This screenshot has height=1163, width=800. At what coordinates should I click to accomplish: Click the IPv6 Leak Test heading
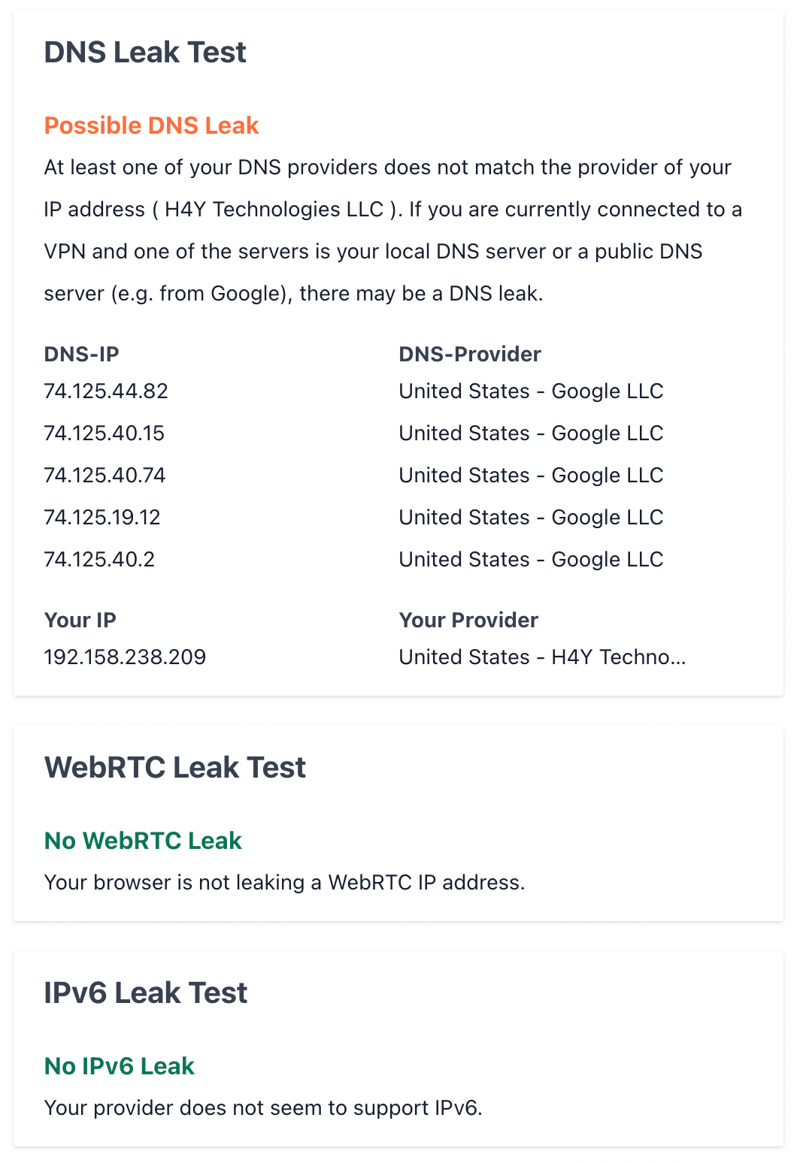pyautogui.click(x=145, y=993)
